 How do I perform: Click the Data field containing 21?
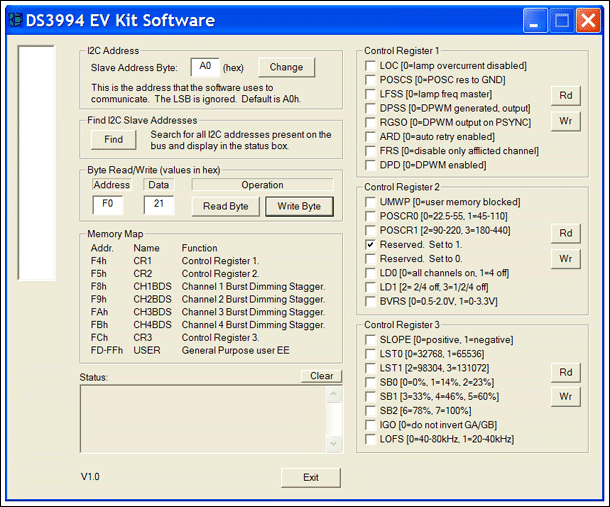click(x=159, y=205)
